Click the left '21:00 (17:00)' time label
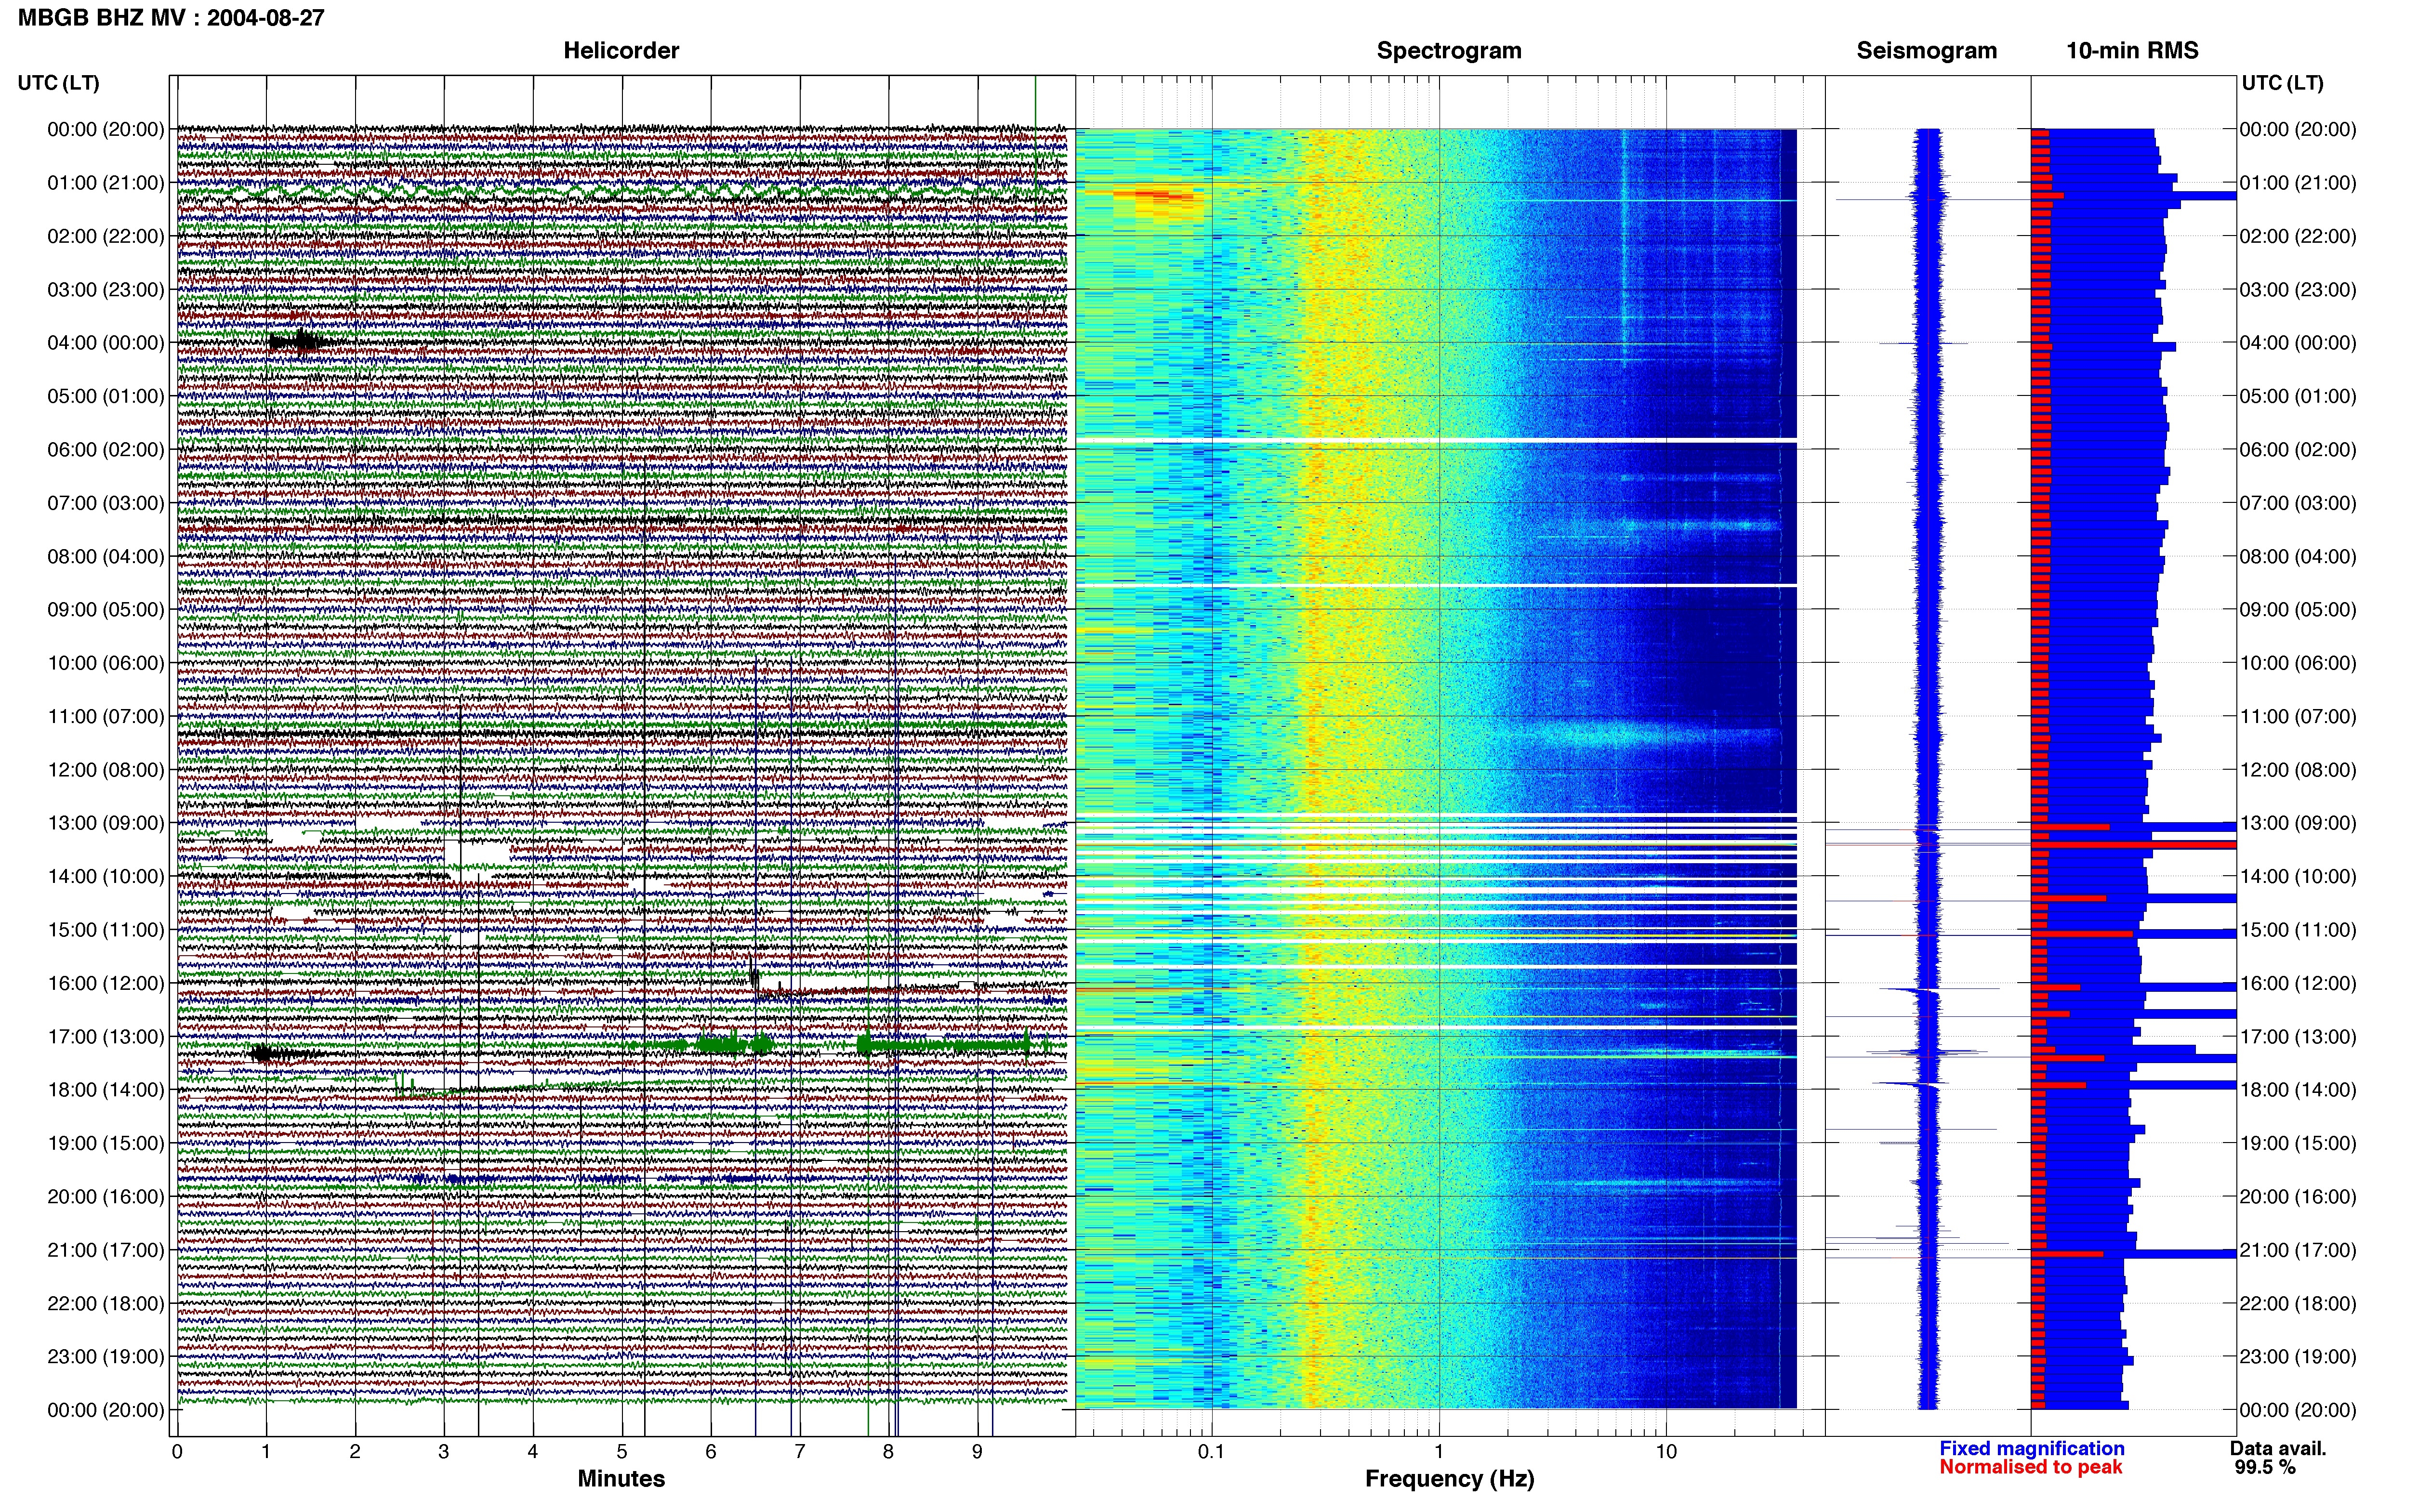Screen dimensions: 2418x1512 click(106, 1250)
